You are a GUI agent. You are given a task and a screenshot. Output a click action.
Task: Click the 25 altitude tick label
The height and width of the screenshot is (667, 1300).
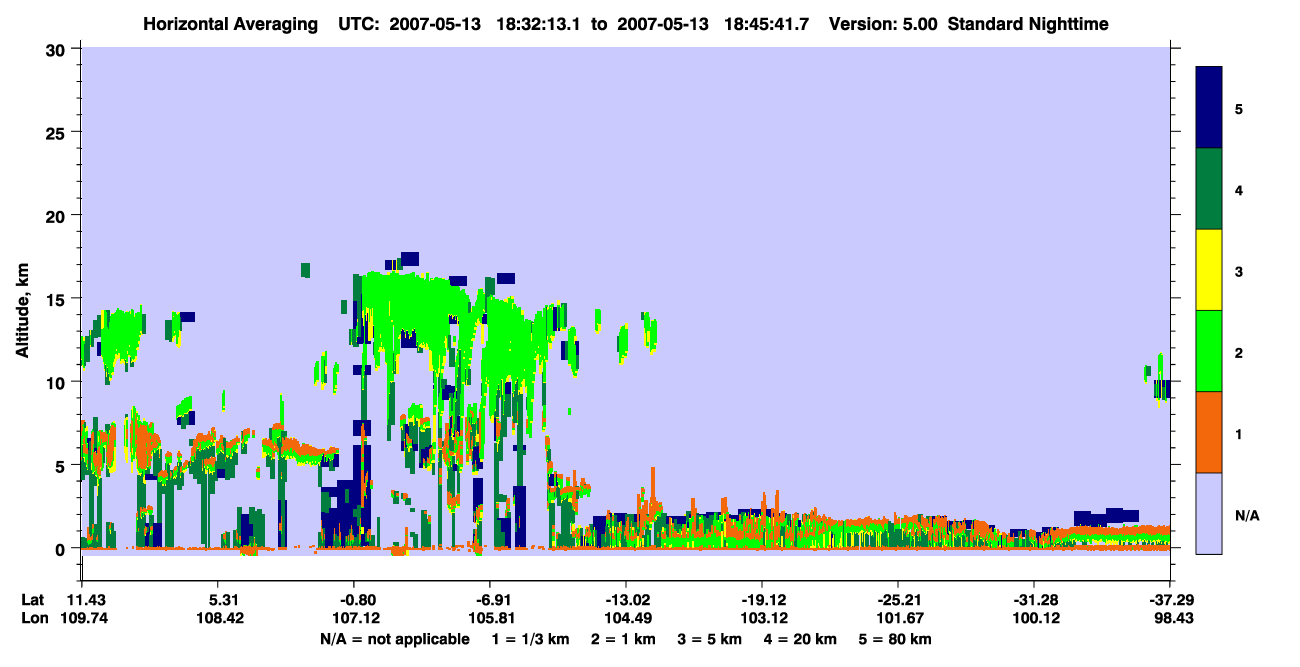57,132
